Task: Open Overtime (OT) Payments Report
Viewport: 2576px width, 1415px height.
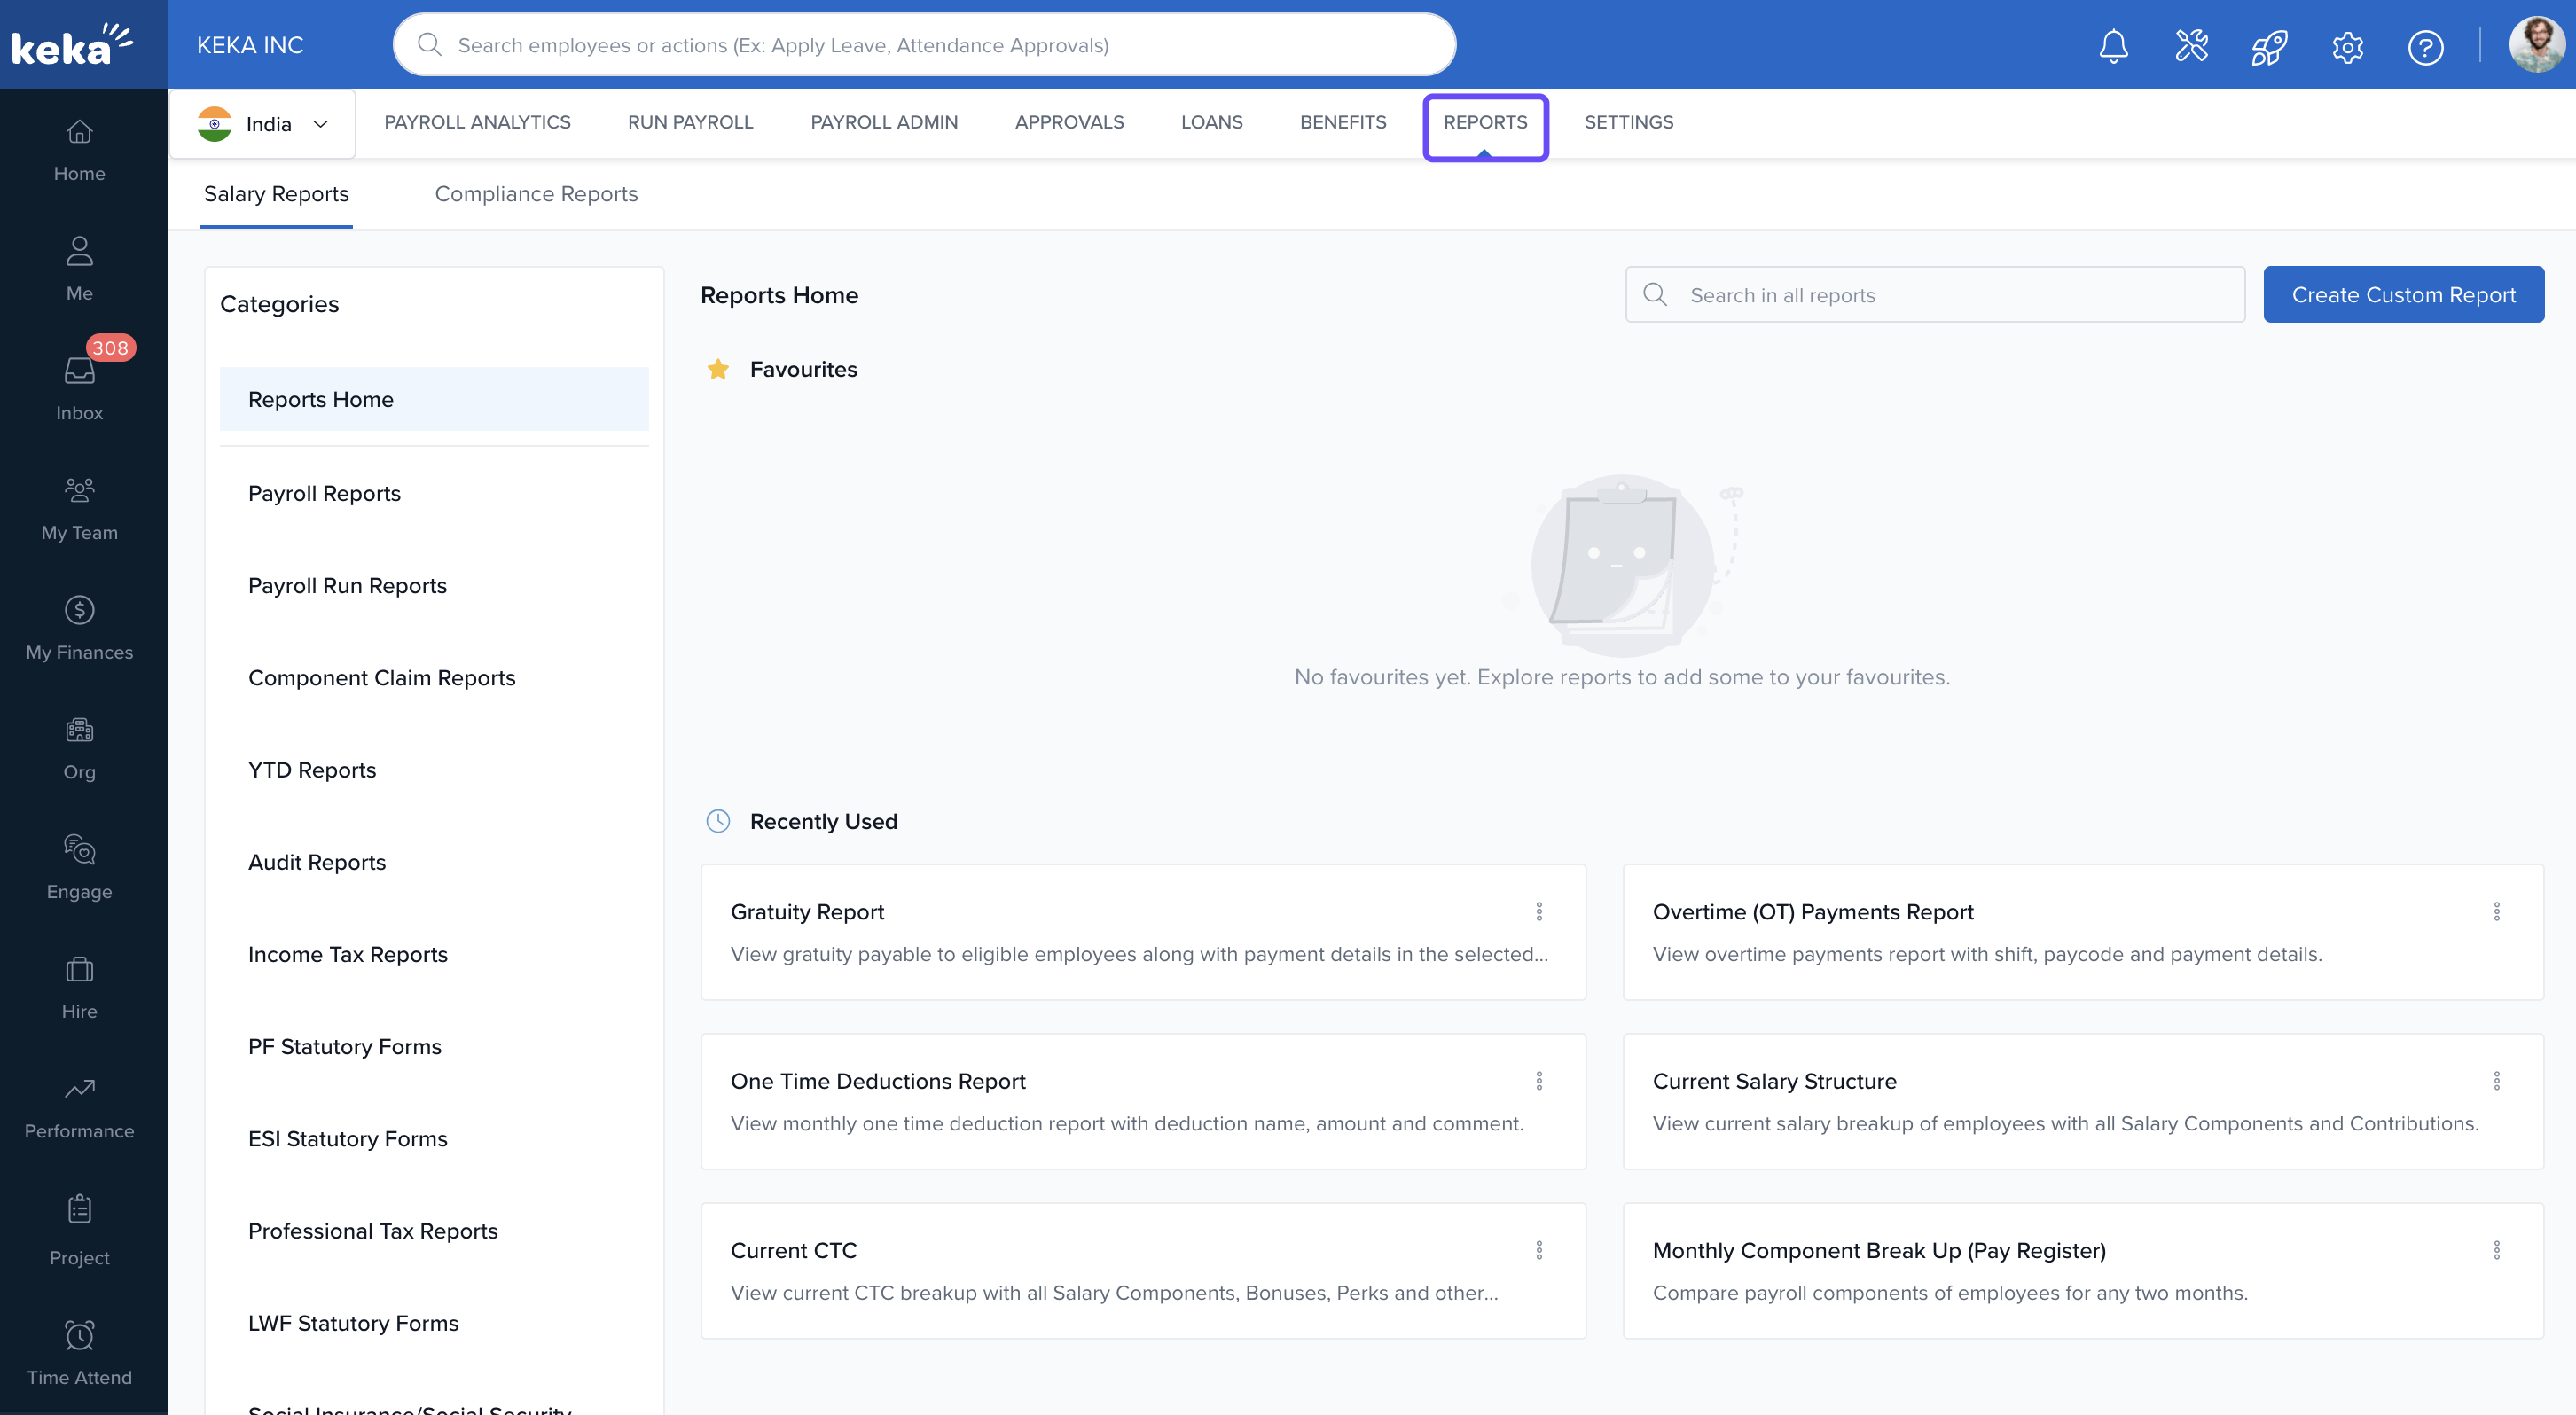Action: (1812, 911)
